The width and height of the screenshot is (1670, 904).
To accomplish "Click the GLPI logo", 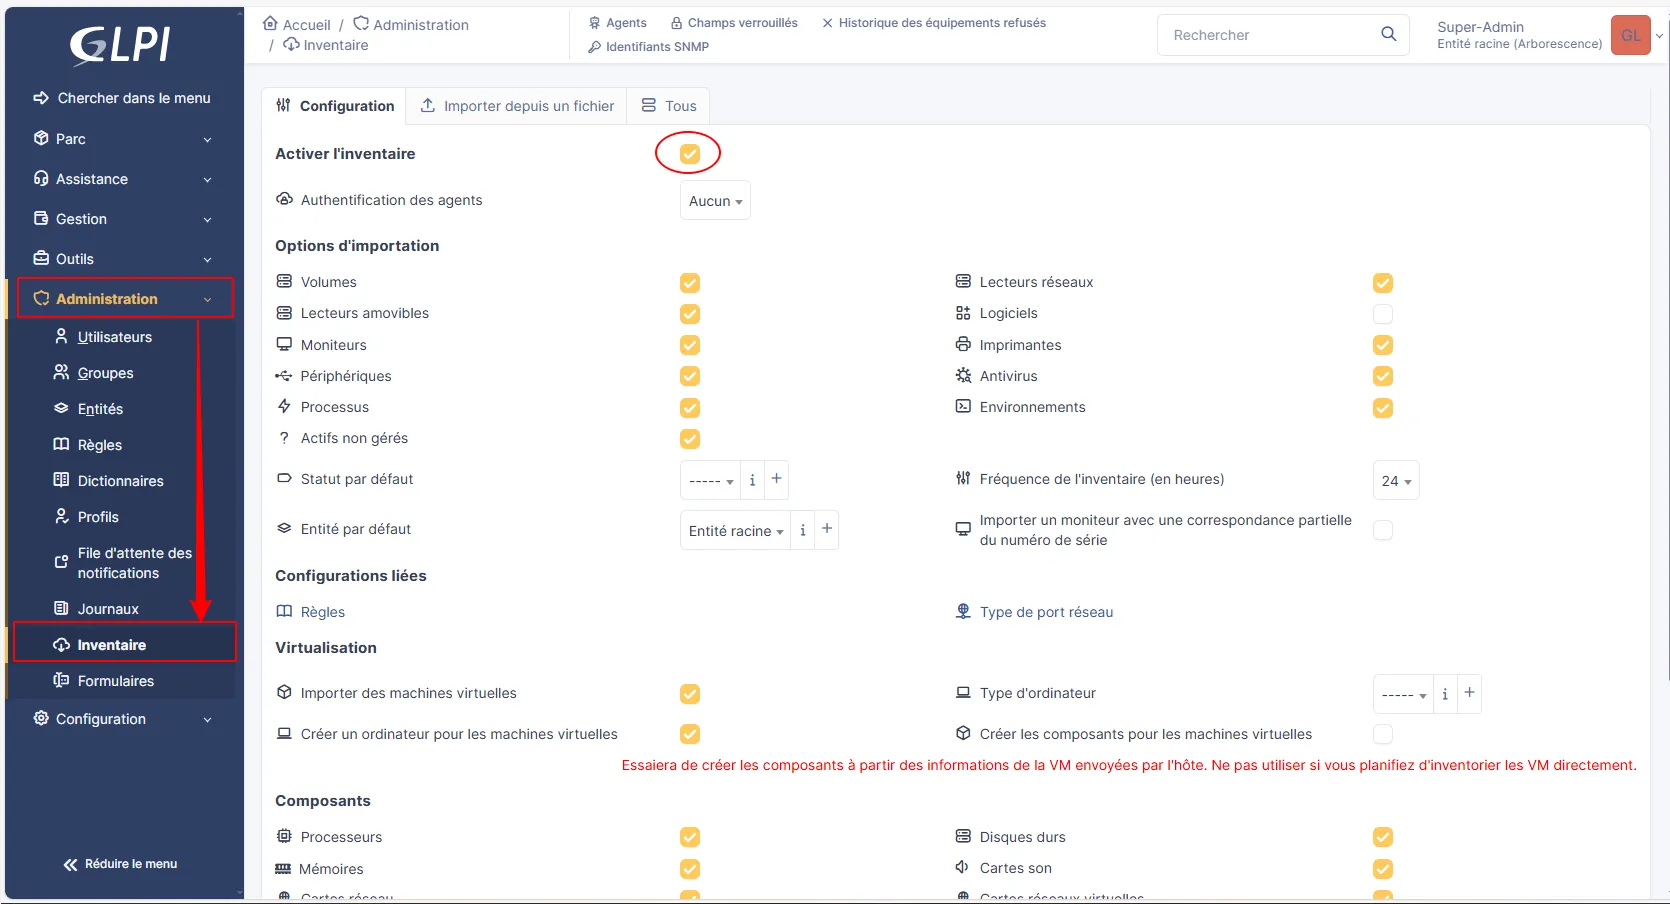I will (x=120, y=44).
